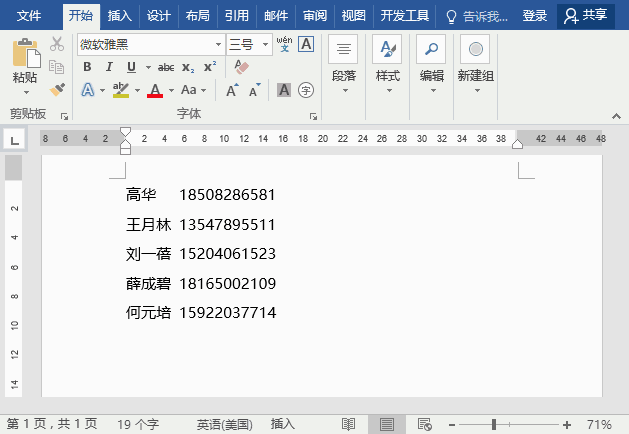Expand underline style arrow
The width and height of the screenshot is (629, 434).
coord(148,67)
